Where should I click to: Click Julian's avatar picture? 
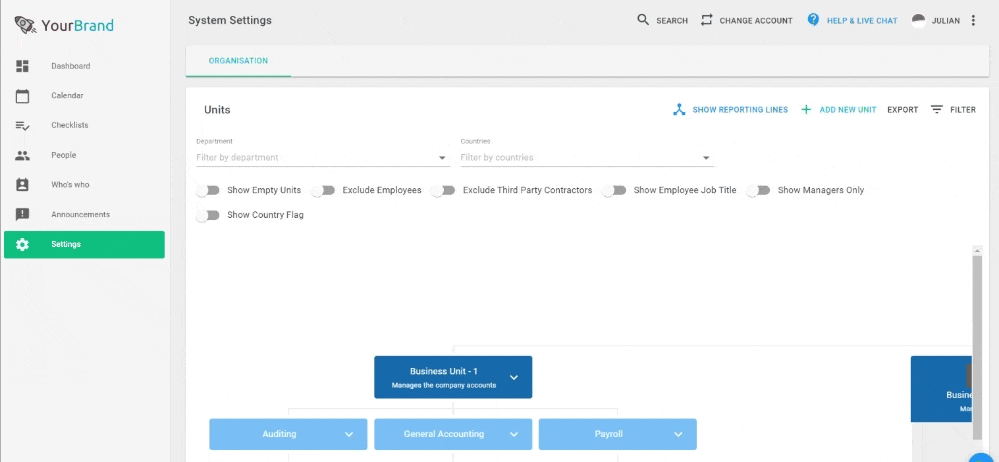coord(918,20)
